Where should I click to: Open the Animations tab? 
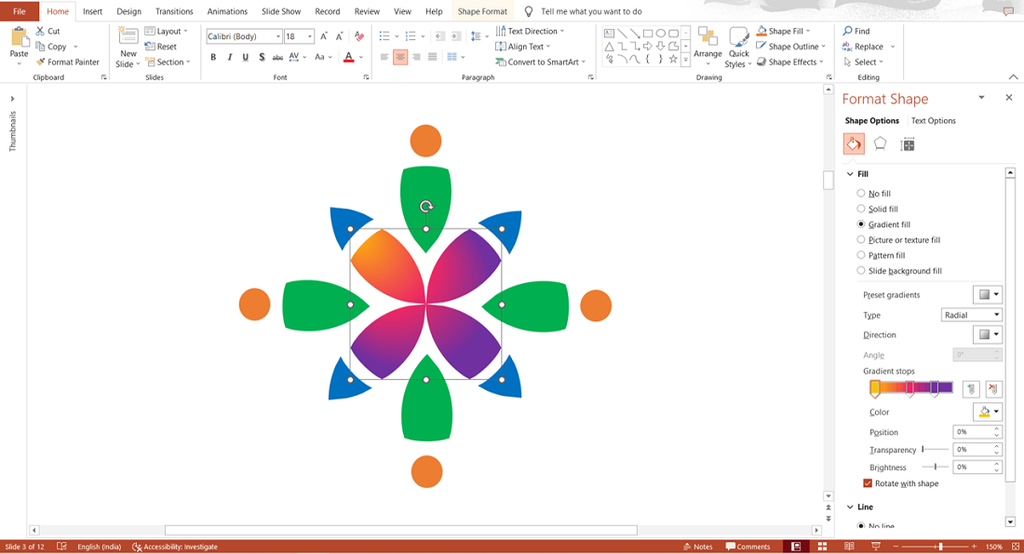[x=227, y=11]
